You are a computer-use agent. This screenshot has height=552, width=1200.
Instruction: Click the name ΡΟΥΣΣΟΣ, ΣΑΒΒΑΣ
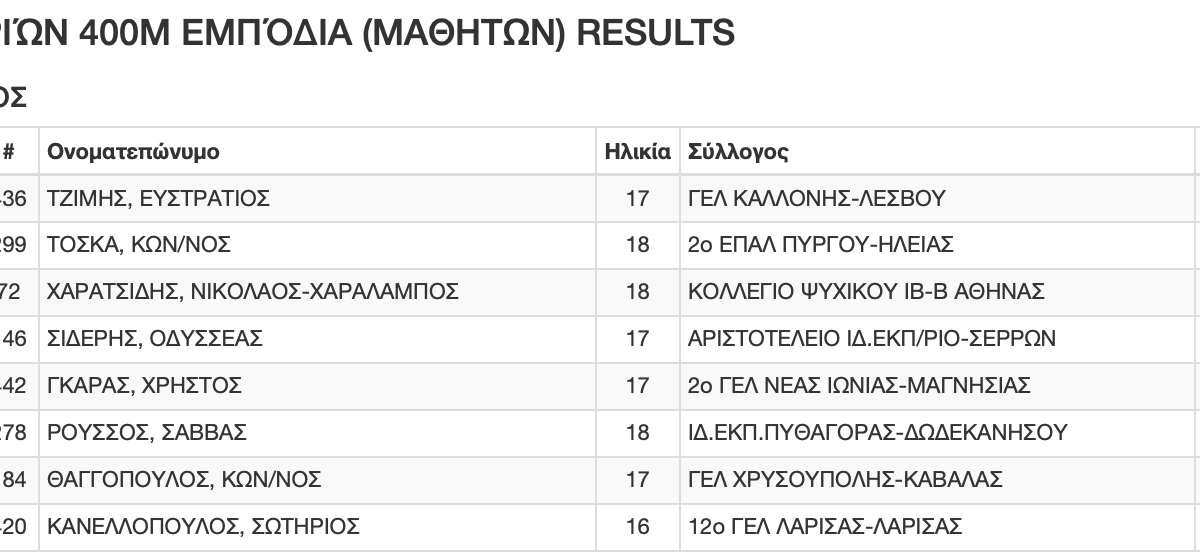(x=147, y=433)
